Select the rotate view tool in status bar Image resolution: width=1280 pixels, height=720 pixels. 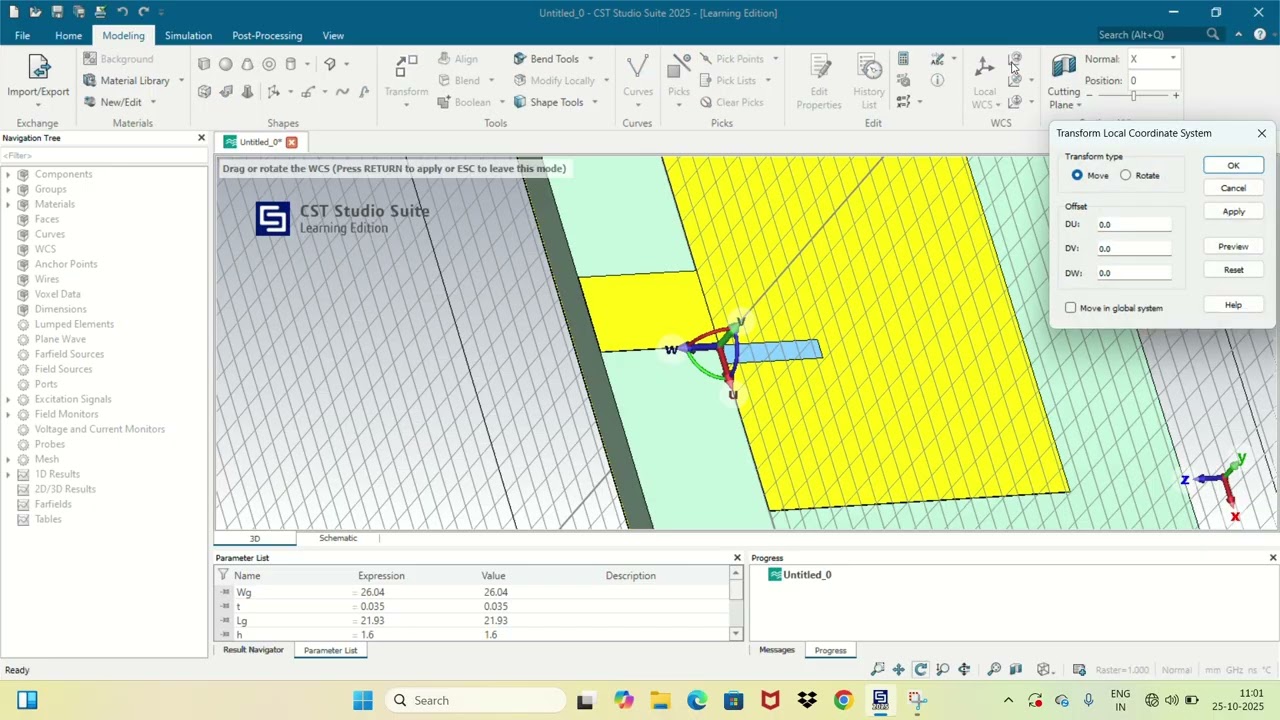click(x=920, y=670)
